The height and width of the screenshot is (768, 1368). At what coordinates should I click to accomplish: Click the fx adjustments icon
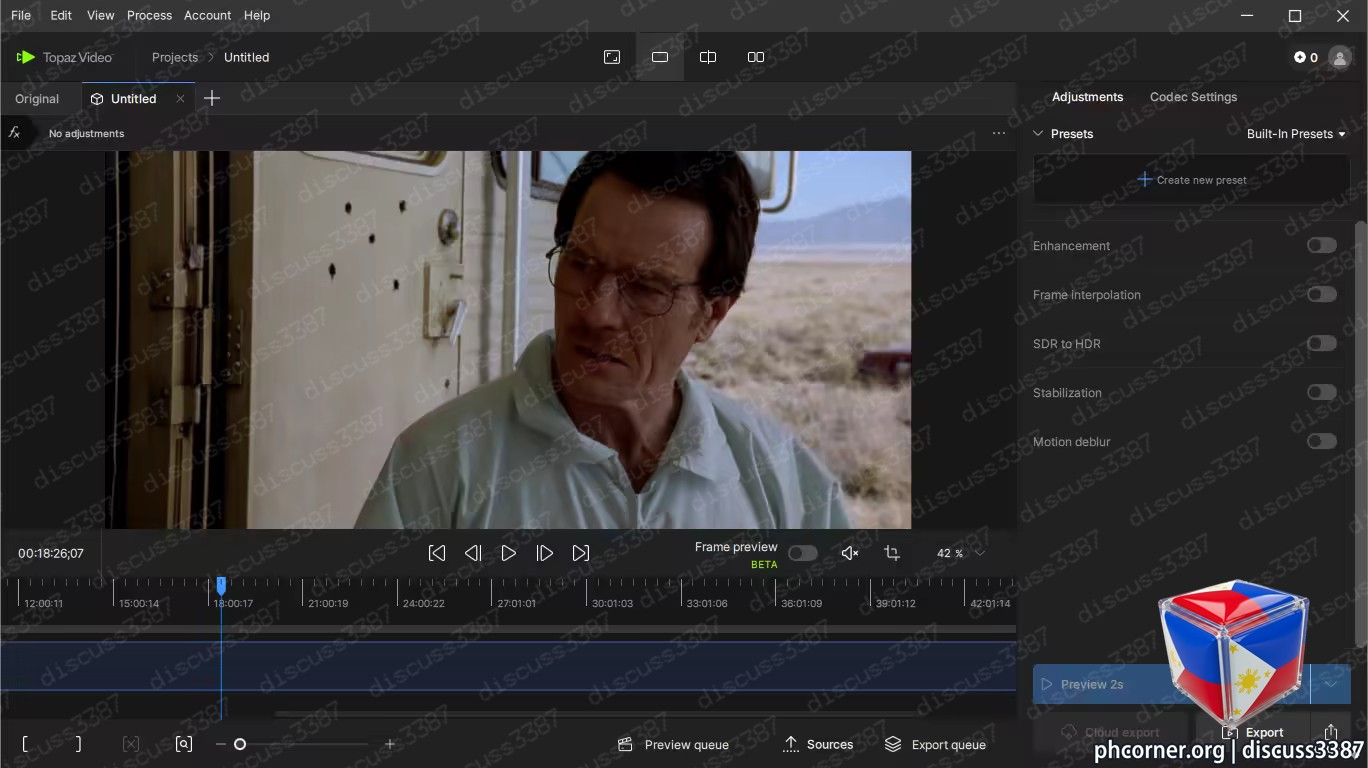click(14, 132)
